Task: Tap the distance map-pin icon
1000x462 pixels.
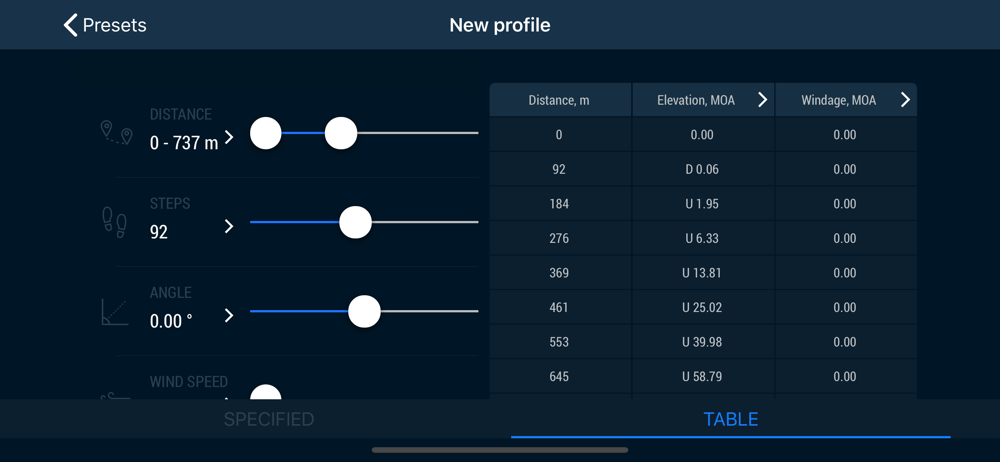Action: [117, 133]
